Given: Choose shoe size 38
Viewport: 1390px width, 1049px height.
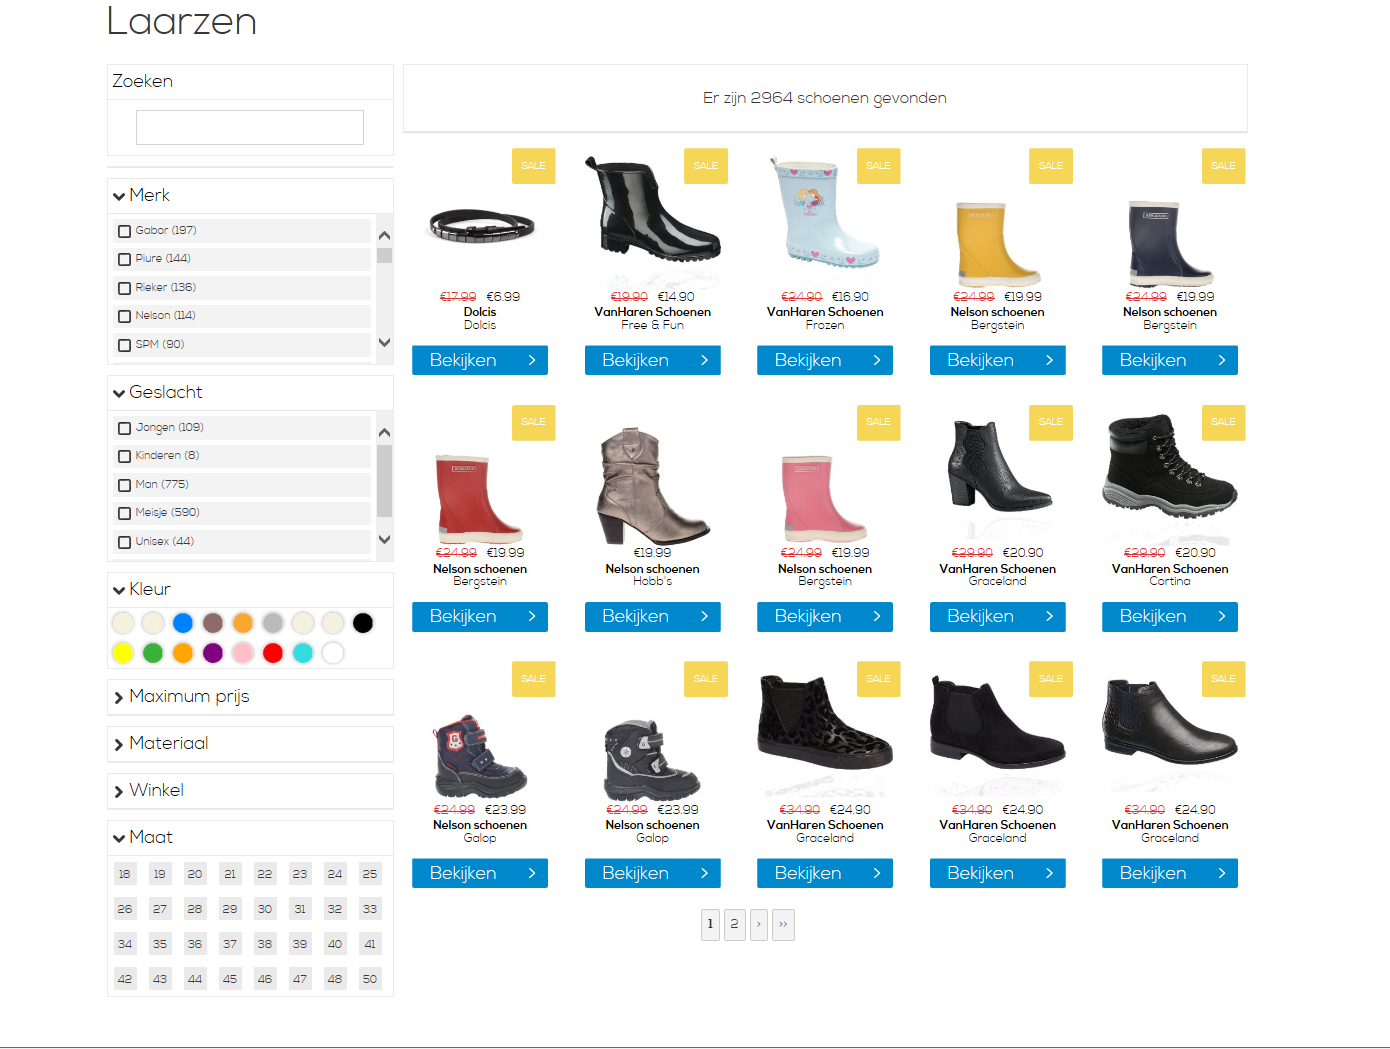Looking at the screenshot, I should click(265, 944).
